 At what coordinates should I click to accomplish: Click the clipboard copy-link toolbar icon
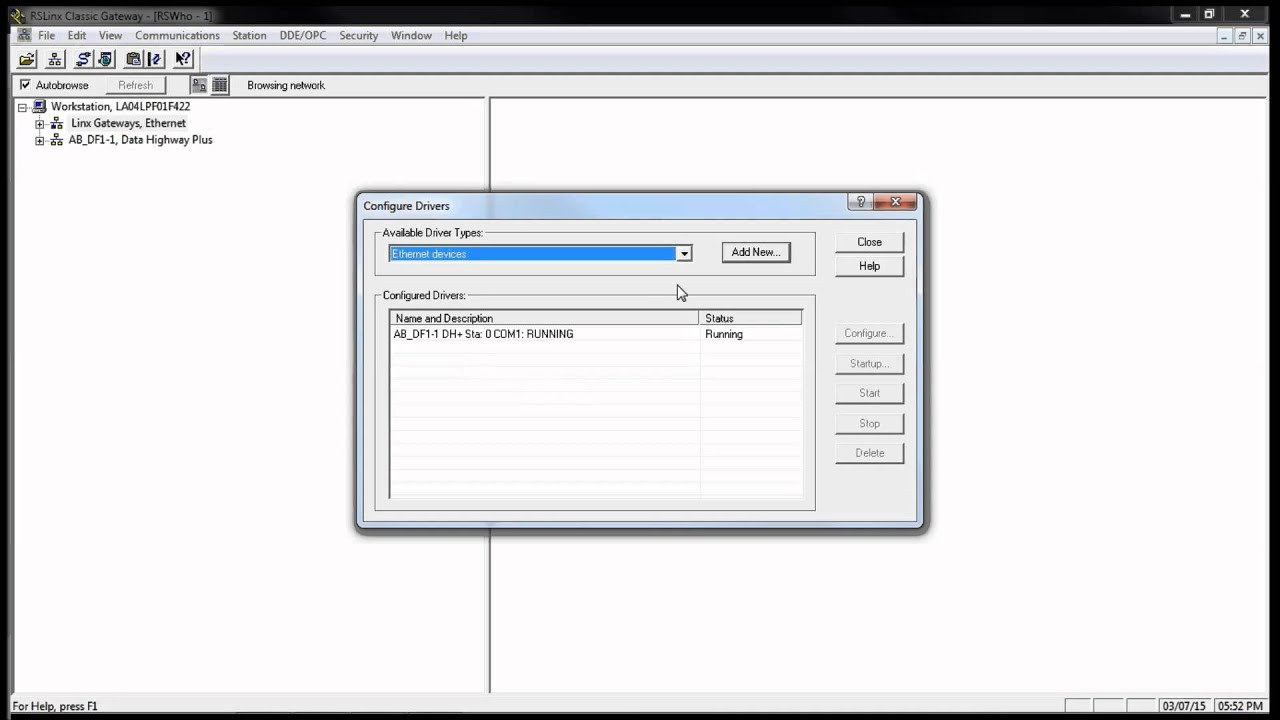click(x=133, y=59)
